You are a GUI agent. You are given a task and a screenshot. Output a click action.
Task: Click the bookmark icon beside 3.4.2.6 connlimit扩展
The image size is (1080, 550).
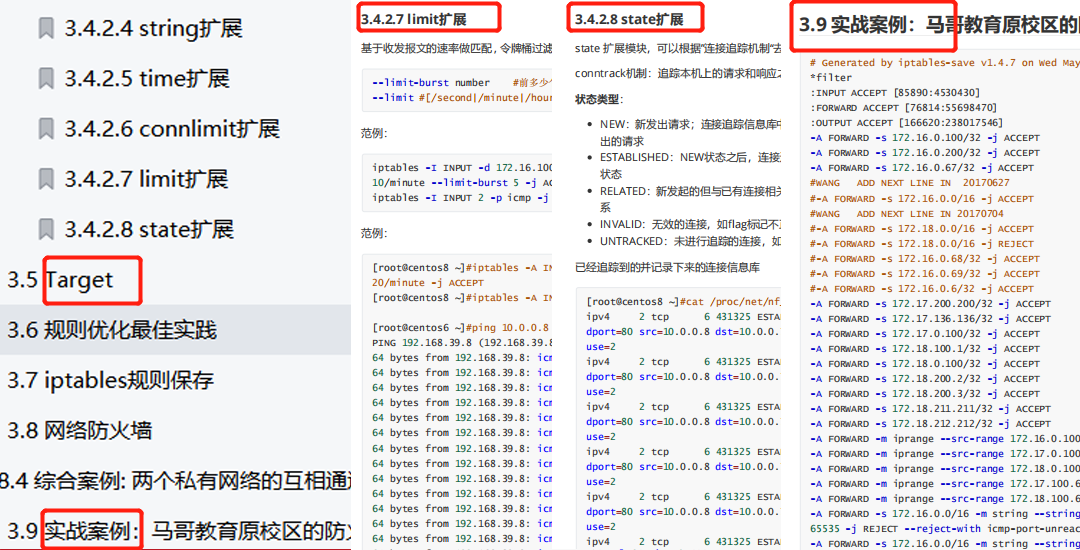coord(45,129)
